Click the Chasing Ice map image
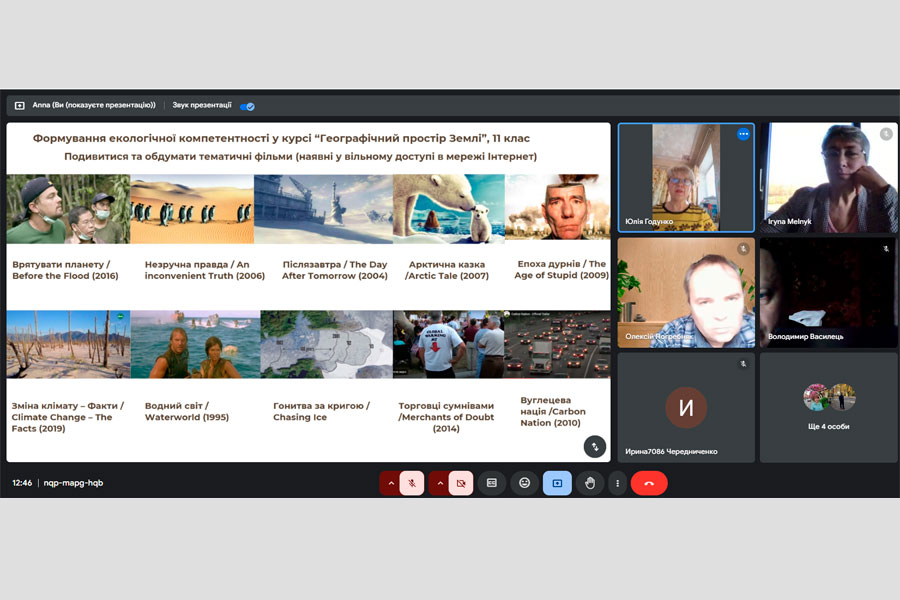This screenshot has width=900, height=600. coord(327,344)
